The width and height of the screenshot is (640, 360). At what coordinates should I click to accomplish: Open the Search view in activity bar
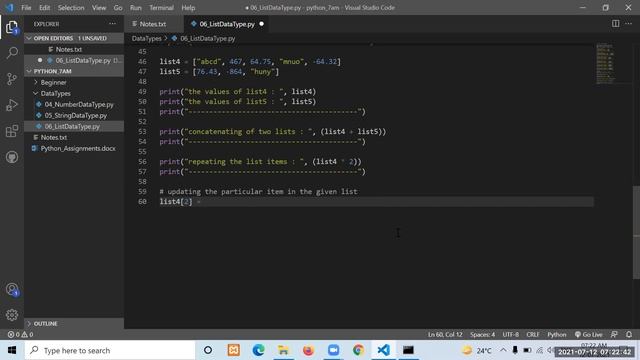coord(12,53)
